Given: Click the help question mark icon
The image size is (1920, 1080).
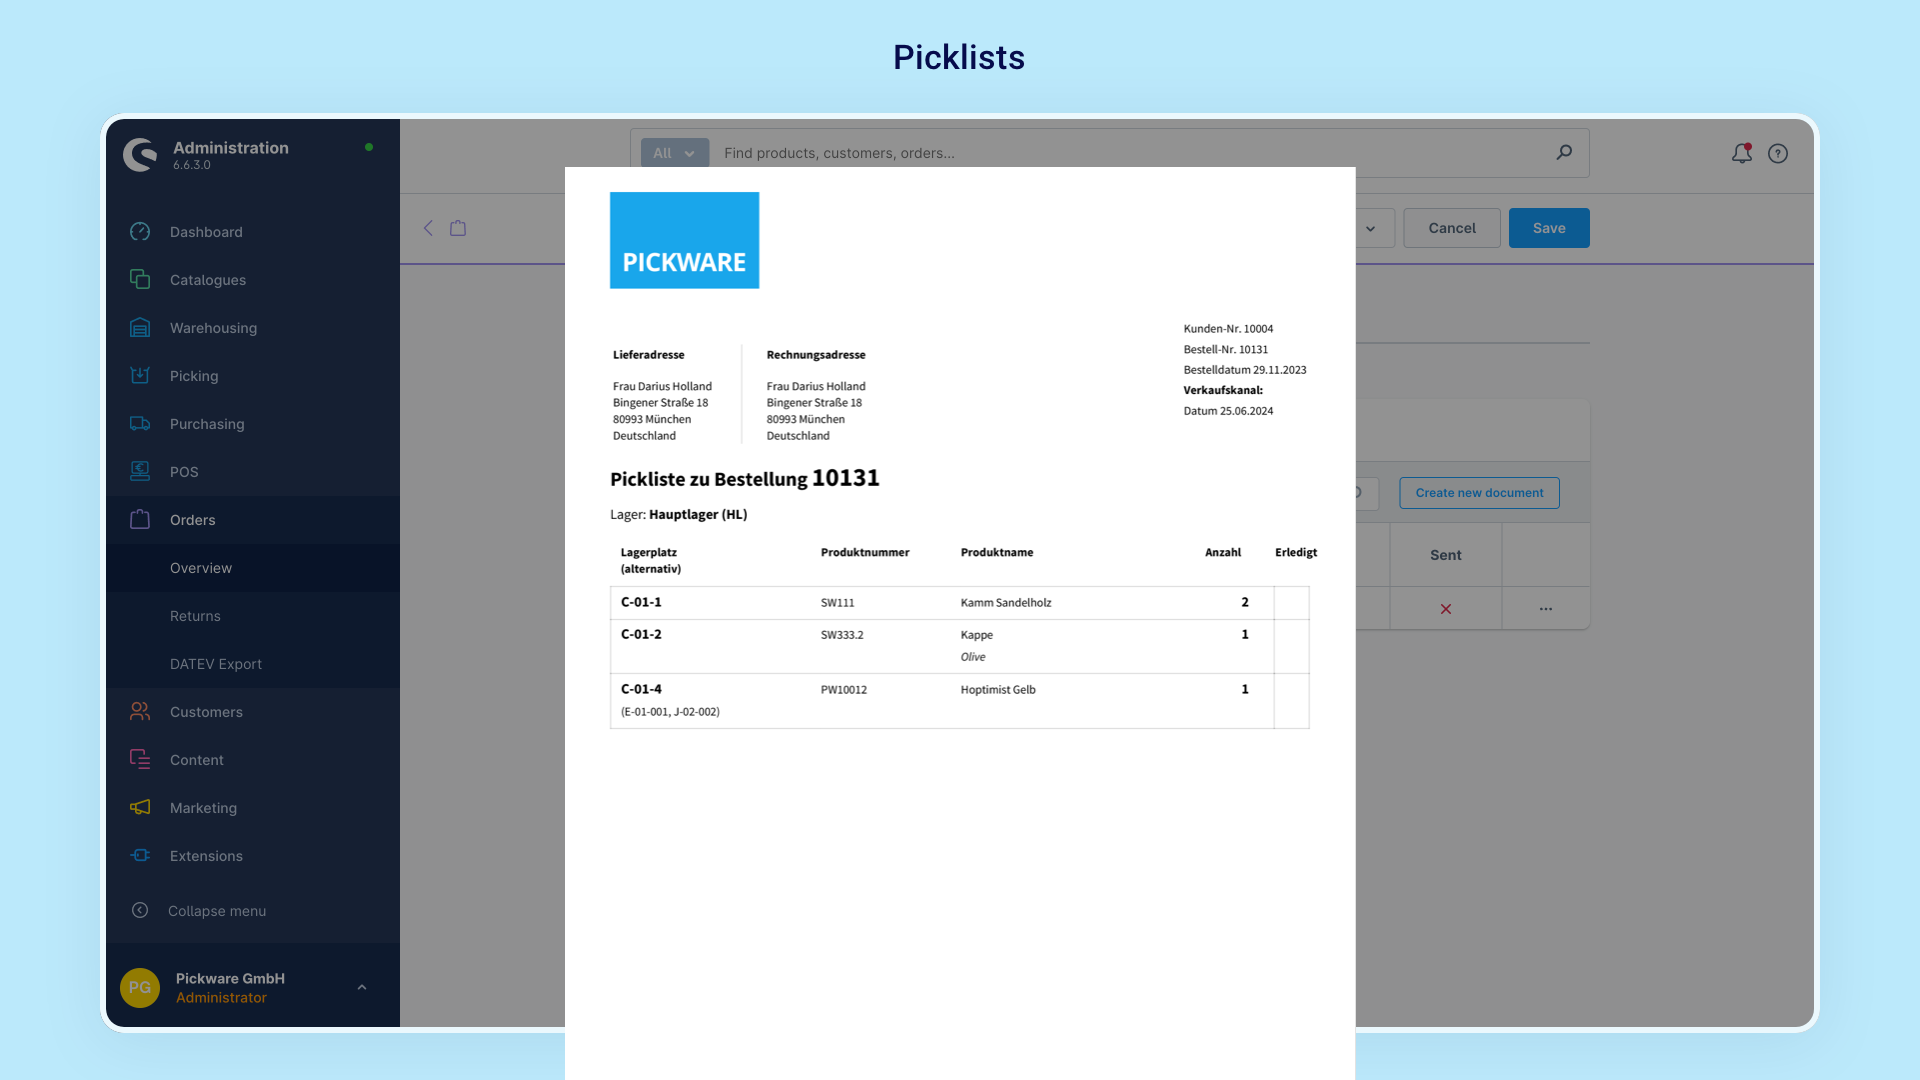Looking at the screenshot, I should [1778, 153].
